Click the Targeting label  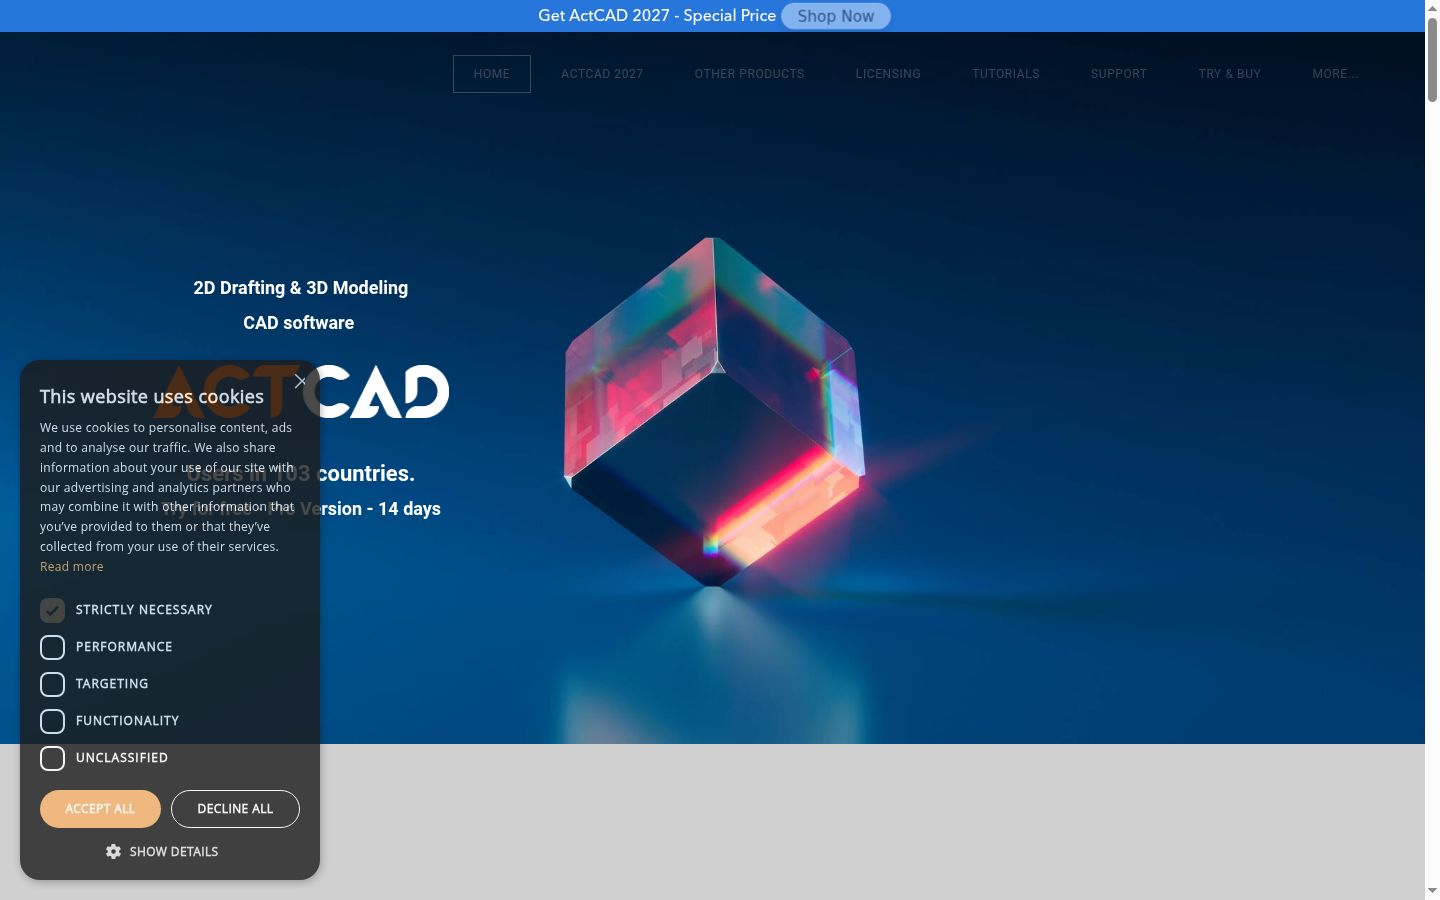[x=112, y=684]
